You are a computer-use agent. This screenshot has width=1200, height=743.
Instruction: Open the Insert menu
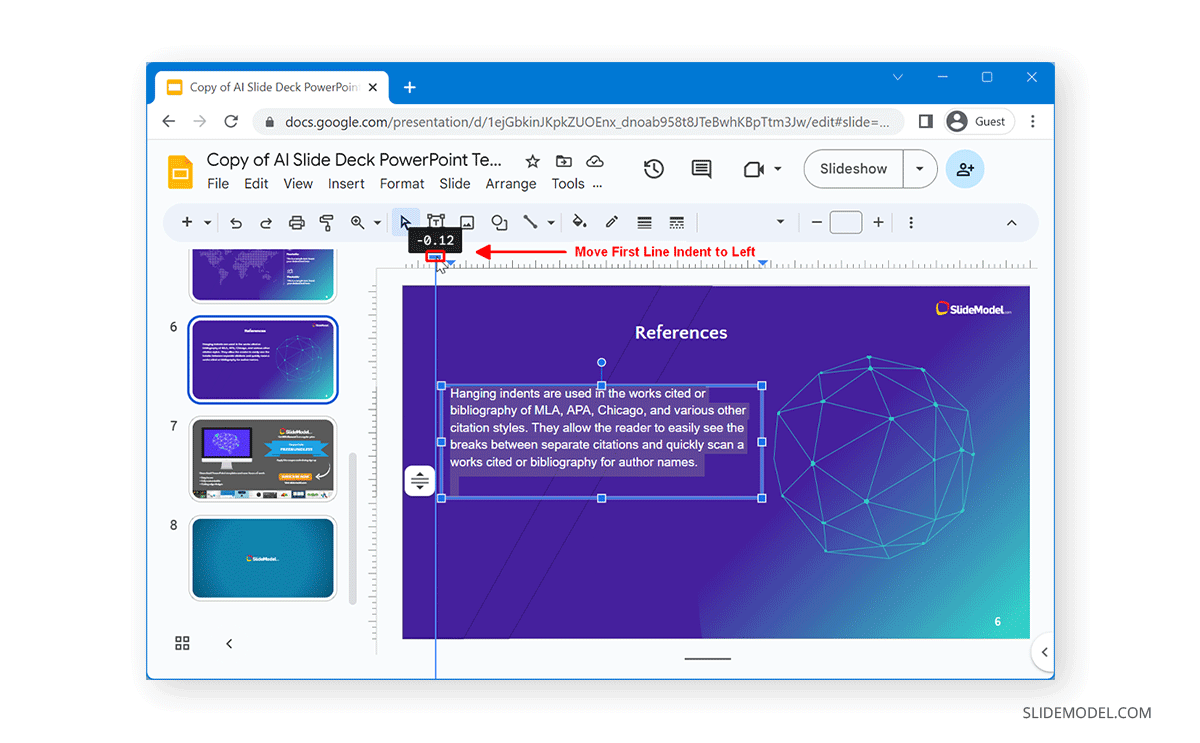tap(346, 184)
